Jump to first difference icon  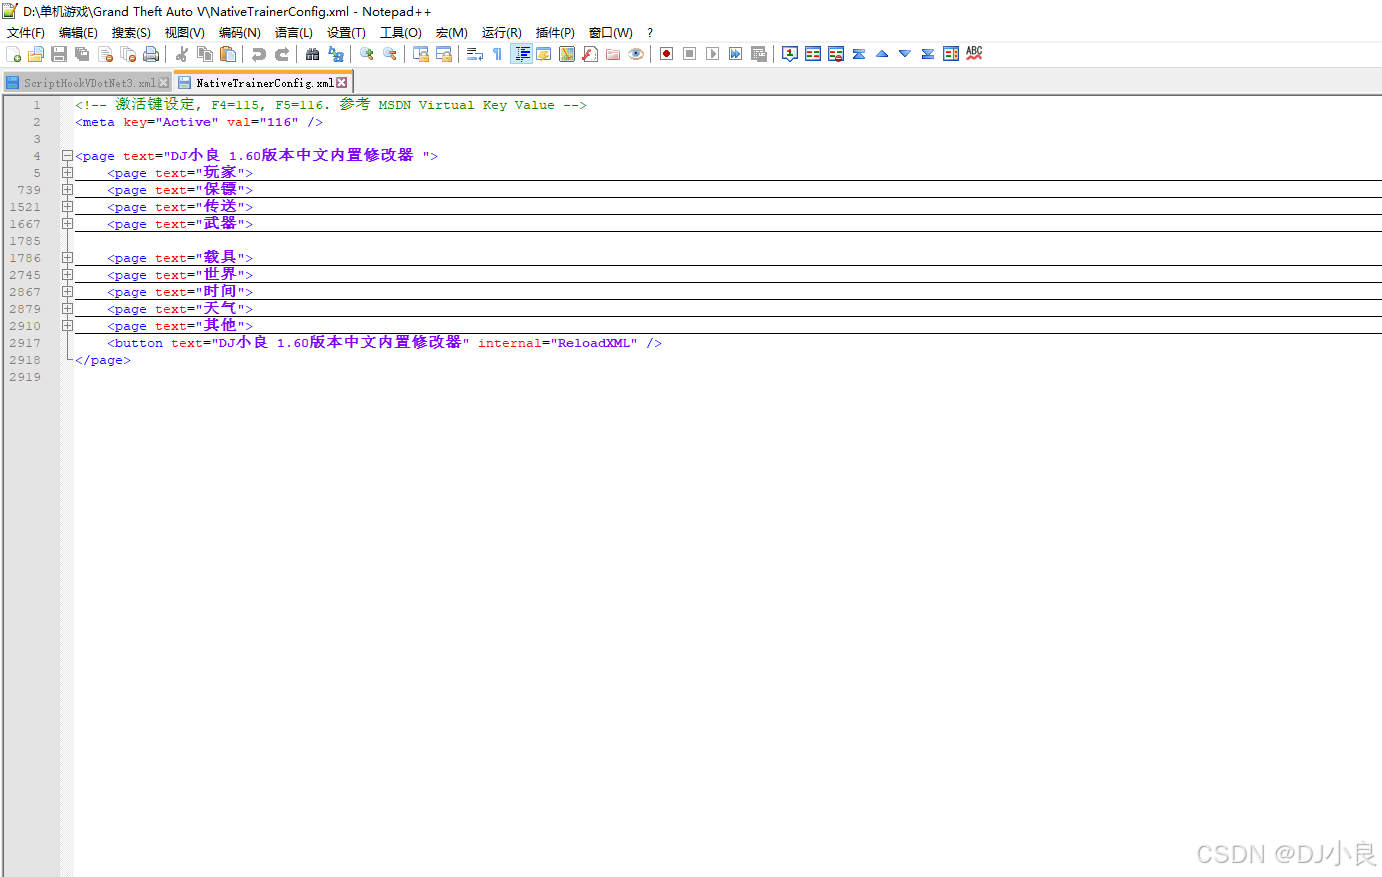coord(859,54)
